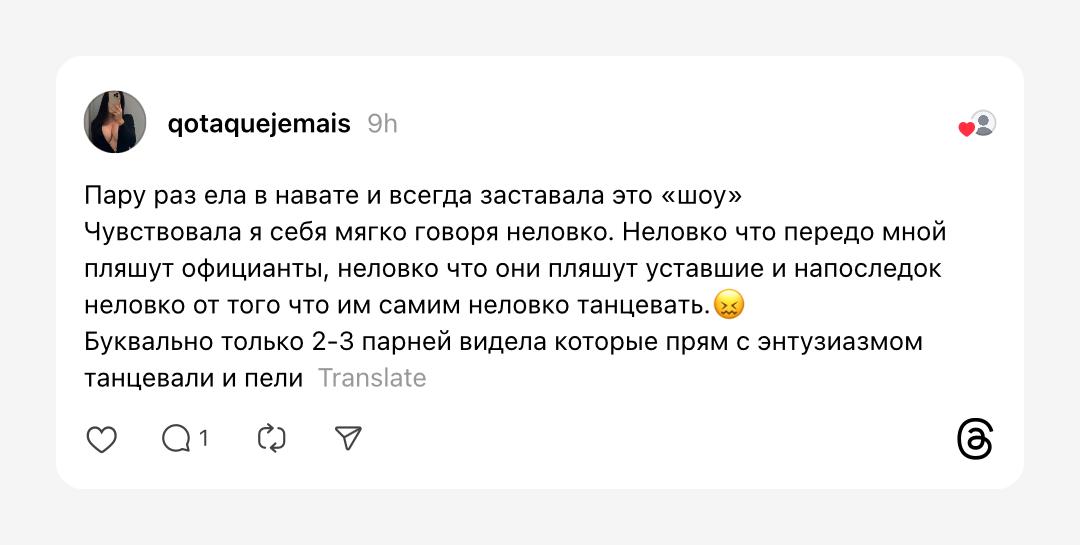Click the line starting with "Чувствовала я себя"
The image size is (1080, 545).
tap(515, 232)
